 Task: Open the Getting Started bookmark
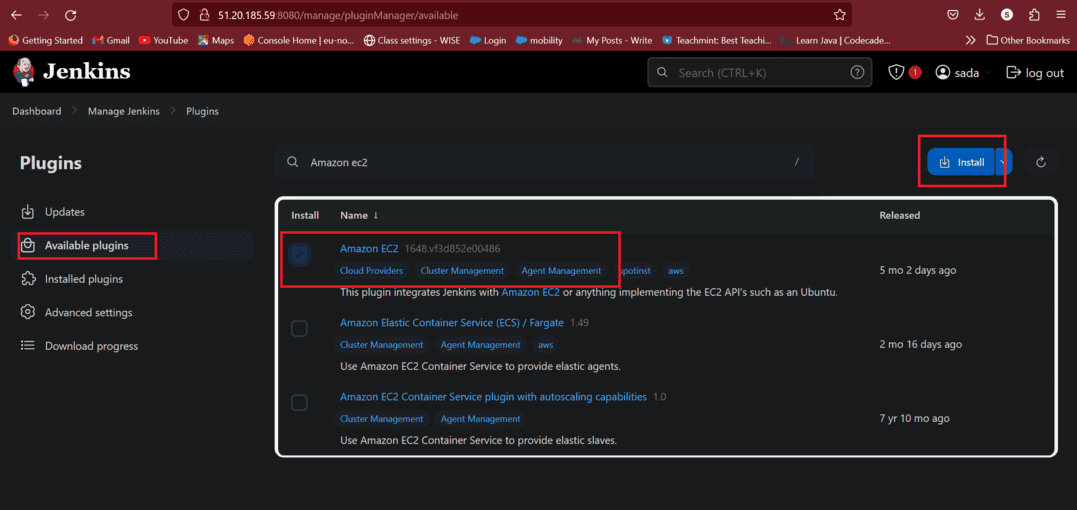coord(45,40)
